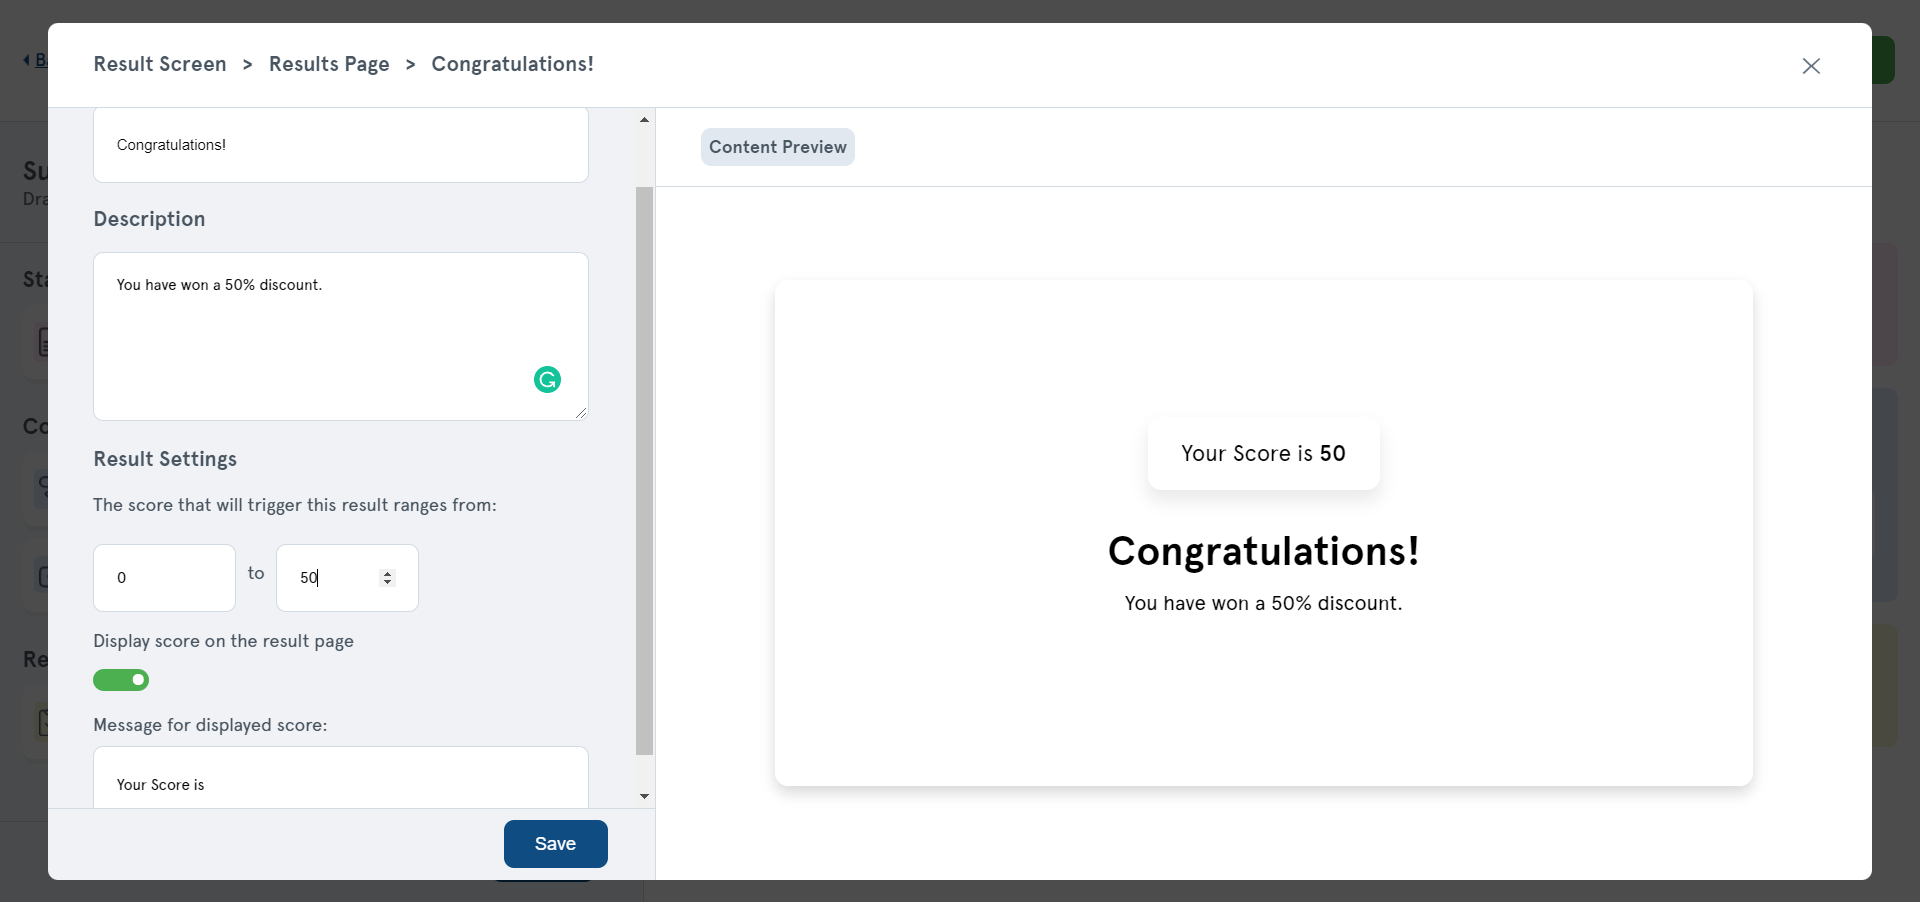Click the "Your Score is 50" preview badge
The height and width of the screenshot is (902, 1920).
[x=1263, y=454]
